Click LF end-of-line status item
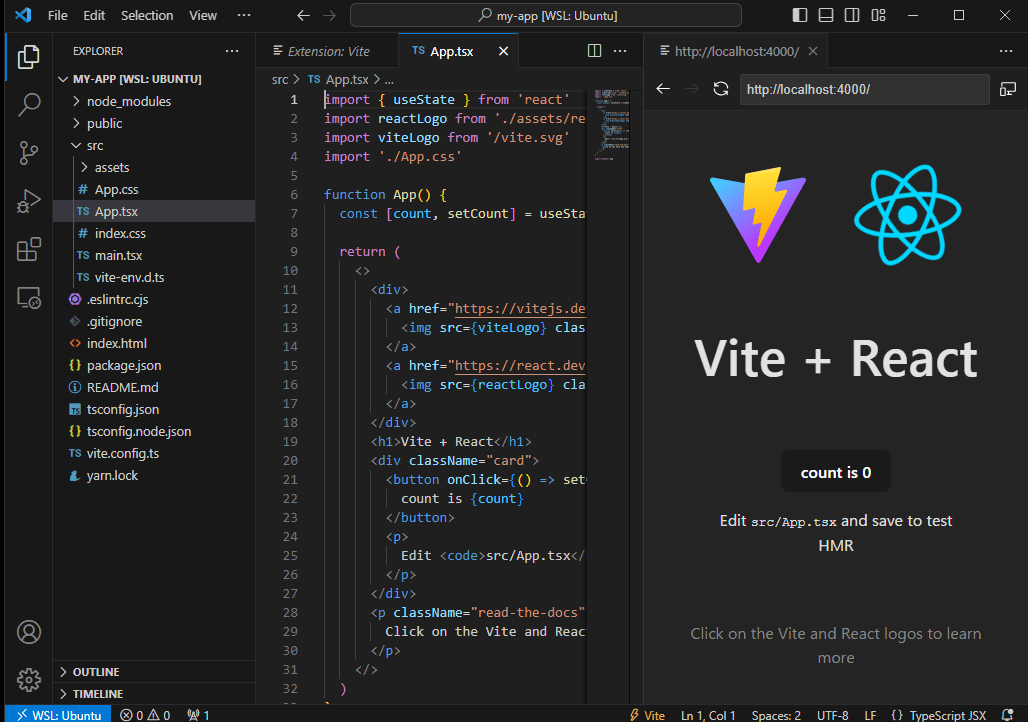 point(869,715)
